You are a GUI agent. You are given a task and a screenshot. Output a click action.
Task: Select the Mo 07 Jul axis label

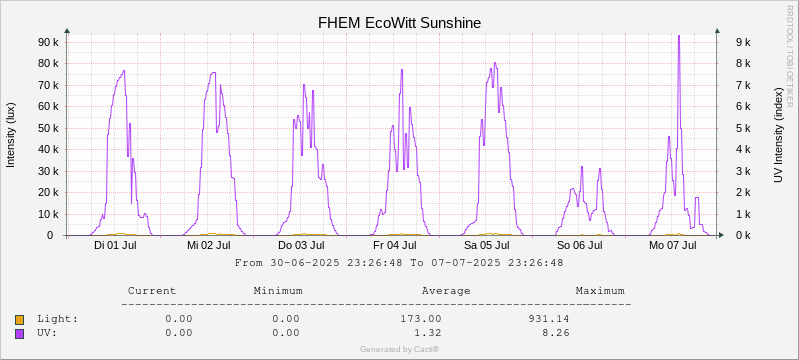[673, 246]
